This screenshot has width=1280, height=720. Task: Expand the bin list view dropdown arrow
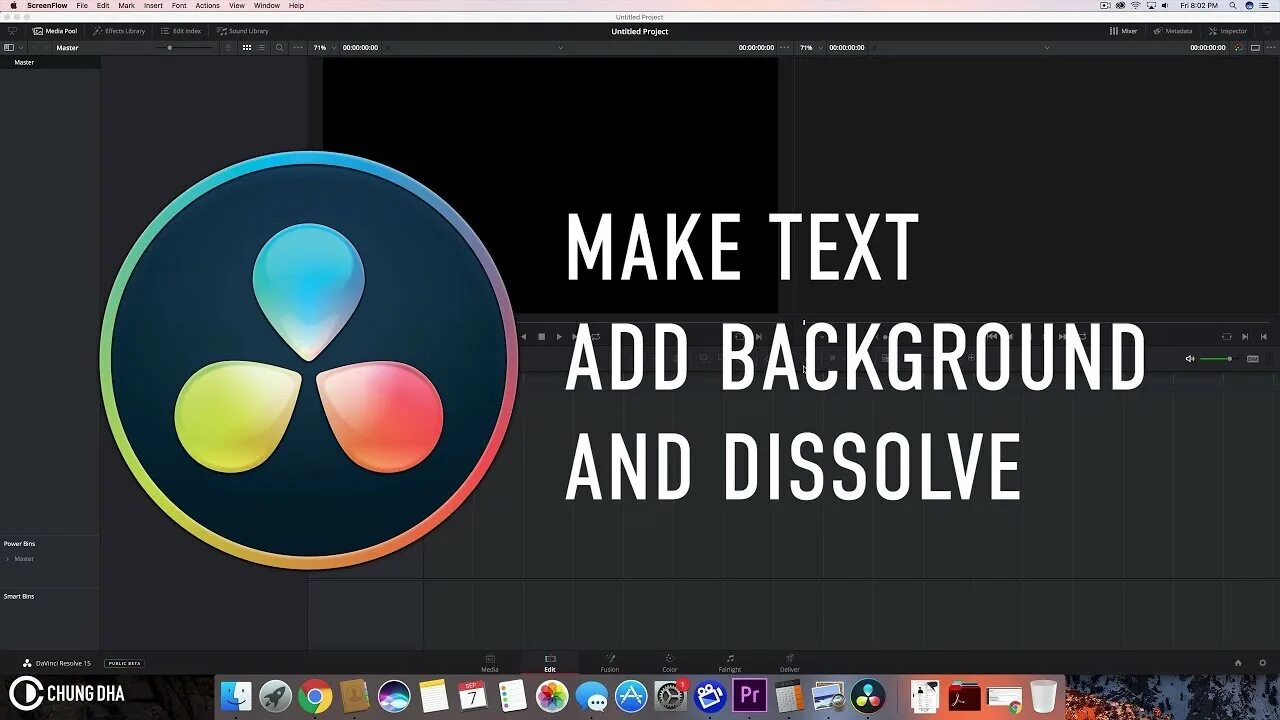pos(21,48)
